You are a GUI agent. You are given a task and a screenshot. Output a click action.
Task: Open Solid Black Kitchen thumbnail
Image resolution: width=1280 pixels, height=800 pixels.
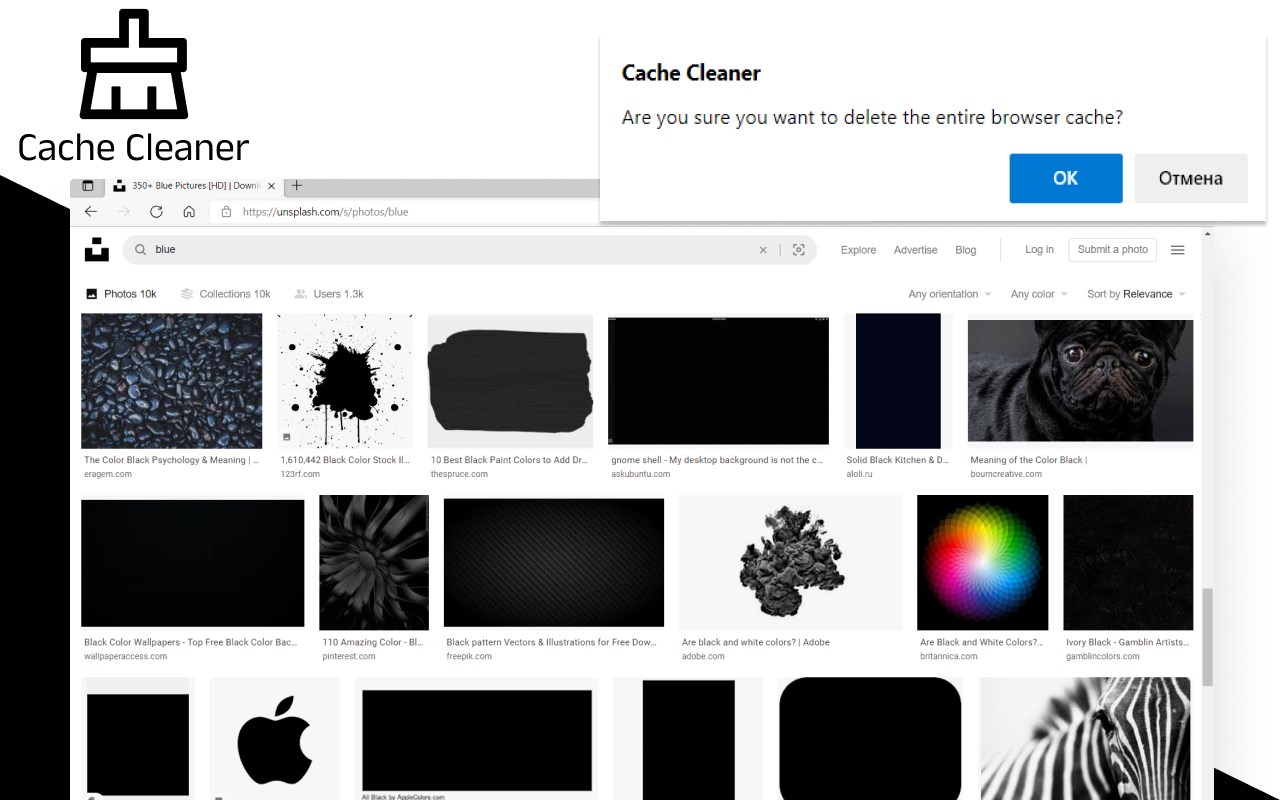(x=898, y=381)
